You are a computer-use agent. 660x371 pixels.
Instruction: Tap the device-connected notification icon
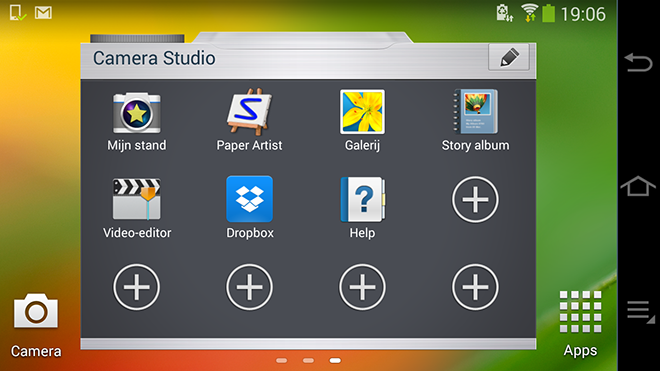18,13
